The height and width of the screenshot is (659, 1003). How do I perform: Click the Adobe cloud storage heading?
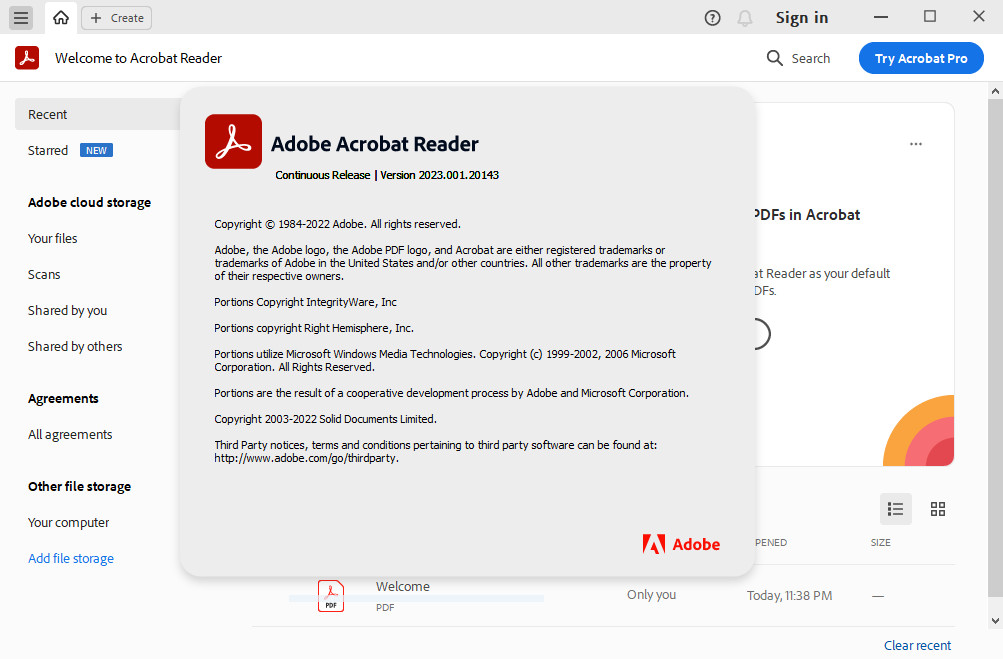[x=90, y=202]
